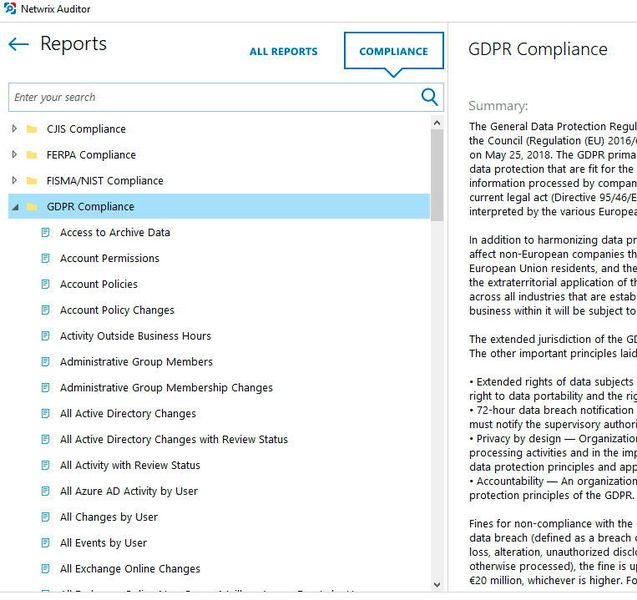
Task: Select the CJIS Compliance folder
Action: click(x=86, y=129)
